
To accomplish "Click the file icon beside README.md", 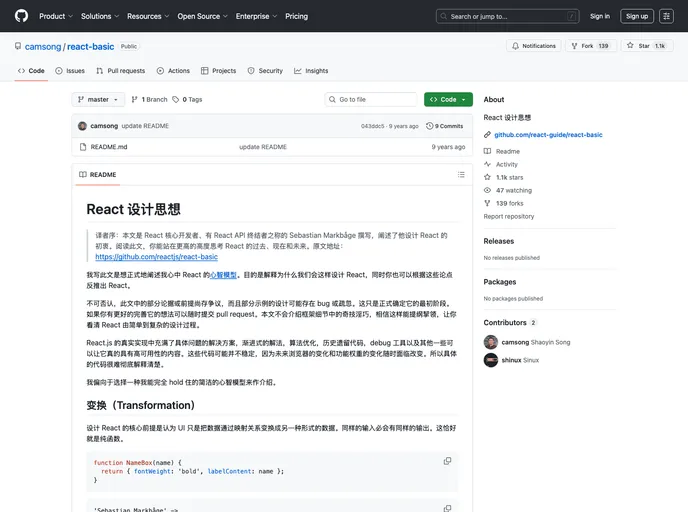I will pos(83,147).
